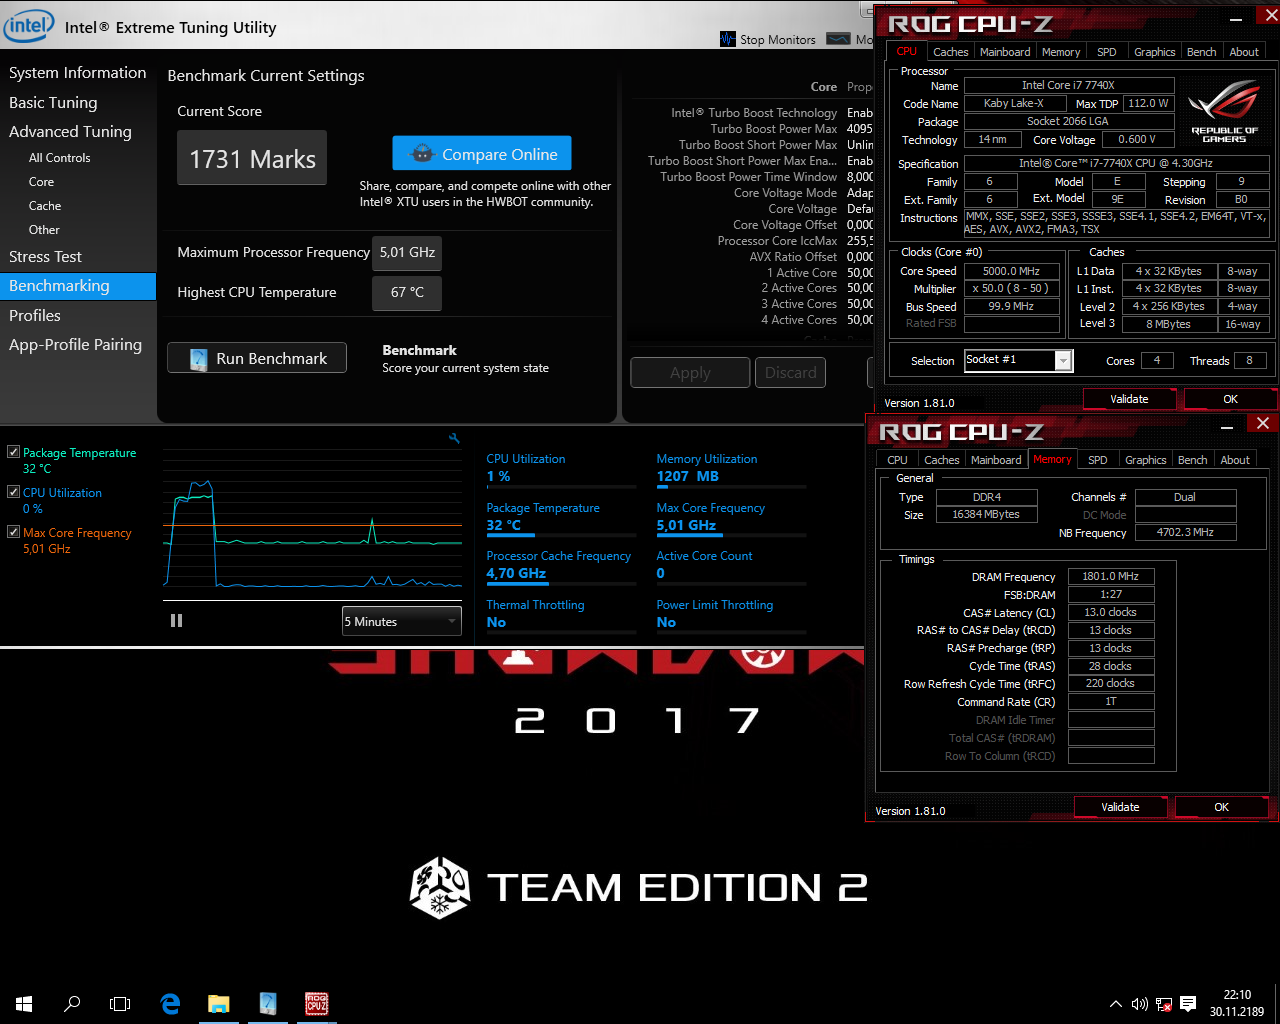Select Other under Advanced Tuning
Image resolution: width=1280 pixels, height=1024 pixels.
tap(44, 230)
